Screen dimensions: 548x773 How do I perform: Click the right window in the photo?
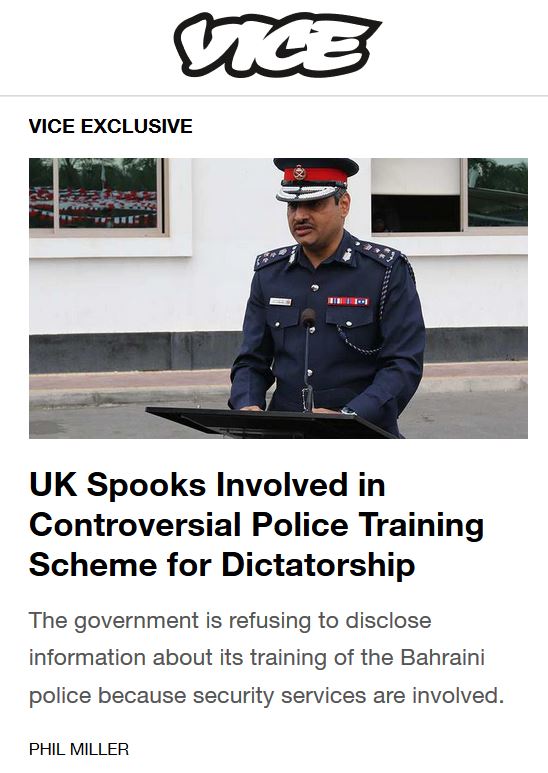pos(449,195)
